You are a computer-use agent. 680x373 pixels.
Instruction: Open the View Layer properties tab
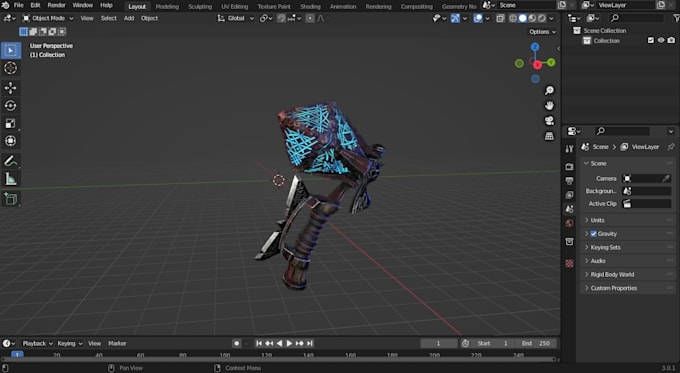coord(569,195)
